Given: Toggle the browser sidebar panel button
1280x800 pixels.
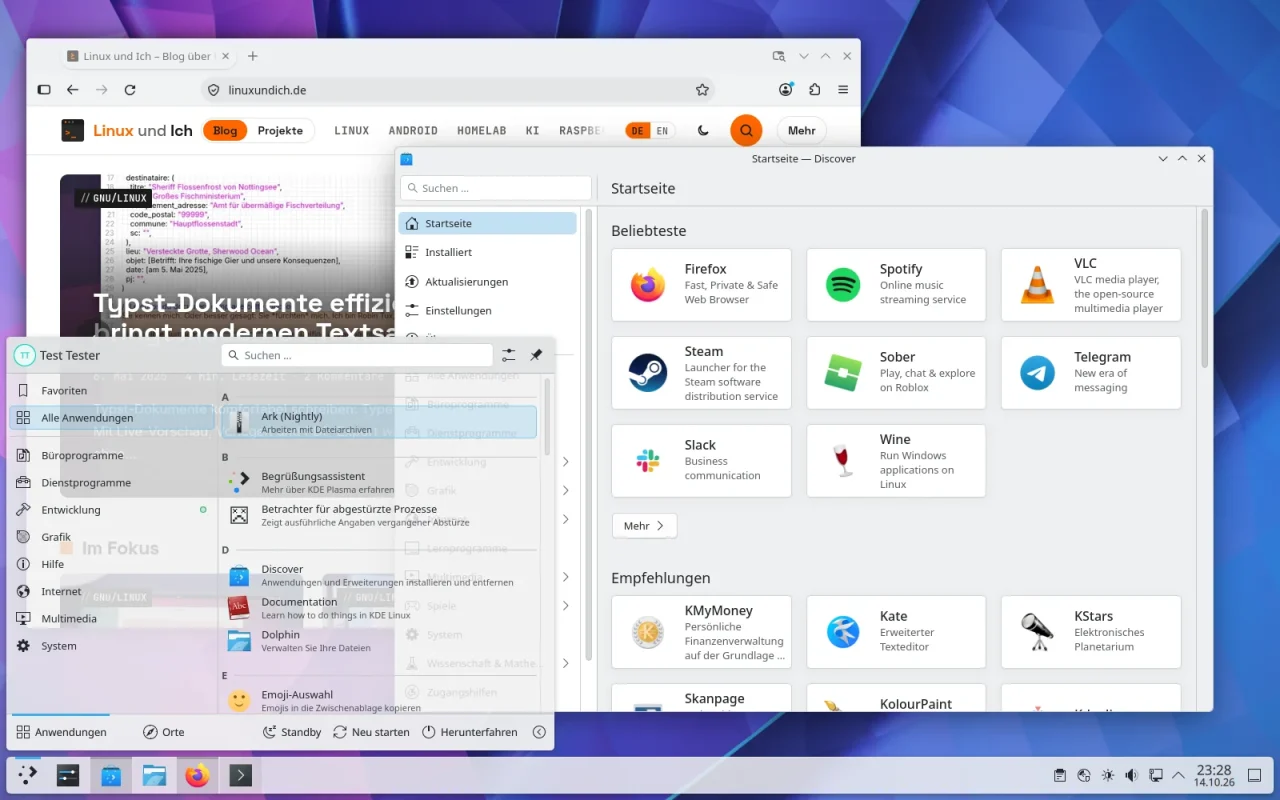Looking at the screenshot, I should 44,90.
